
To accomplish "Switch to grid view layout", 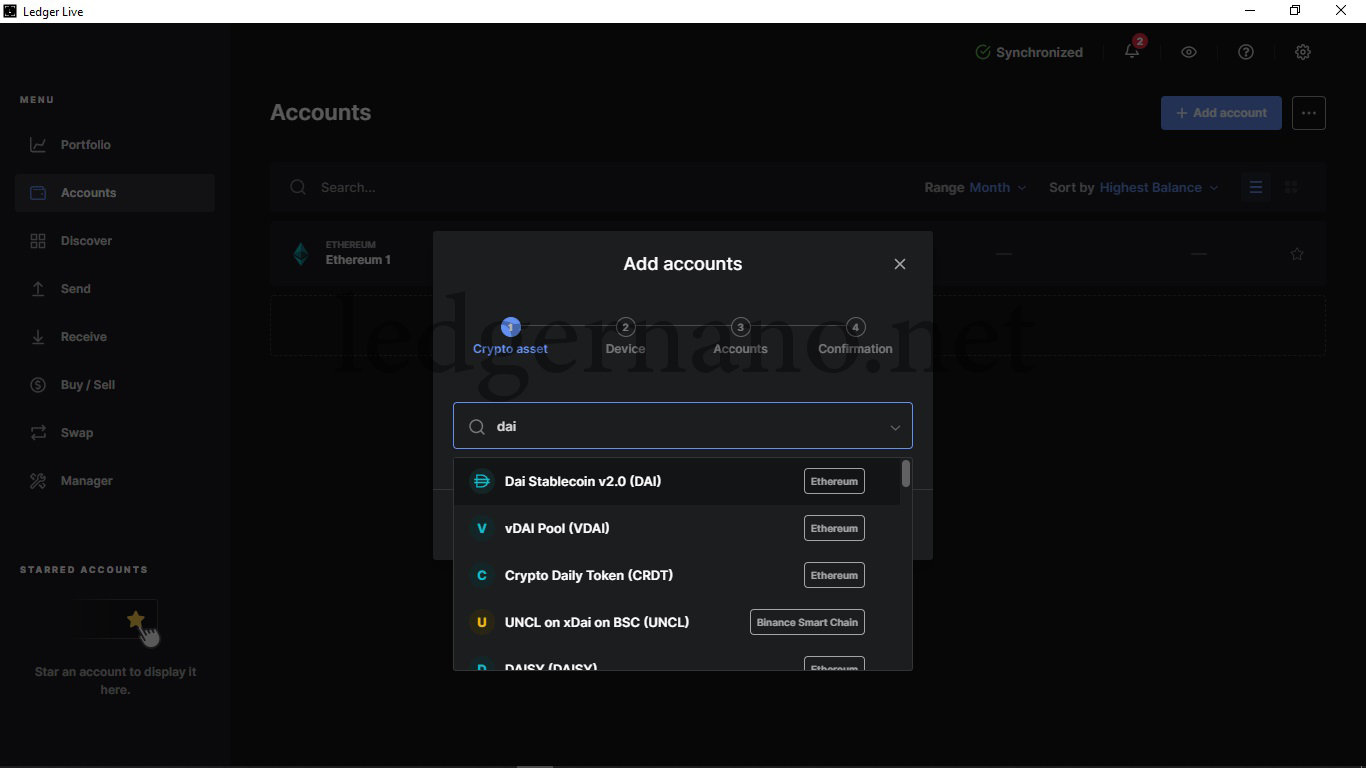I will [1291, 187].
